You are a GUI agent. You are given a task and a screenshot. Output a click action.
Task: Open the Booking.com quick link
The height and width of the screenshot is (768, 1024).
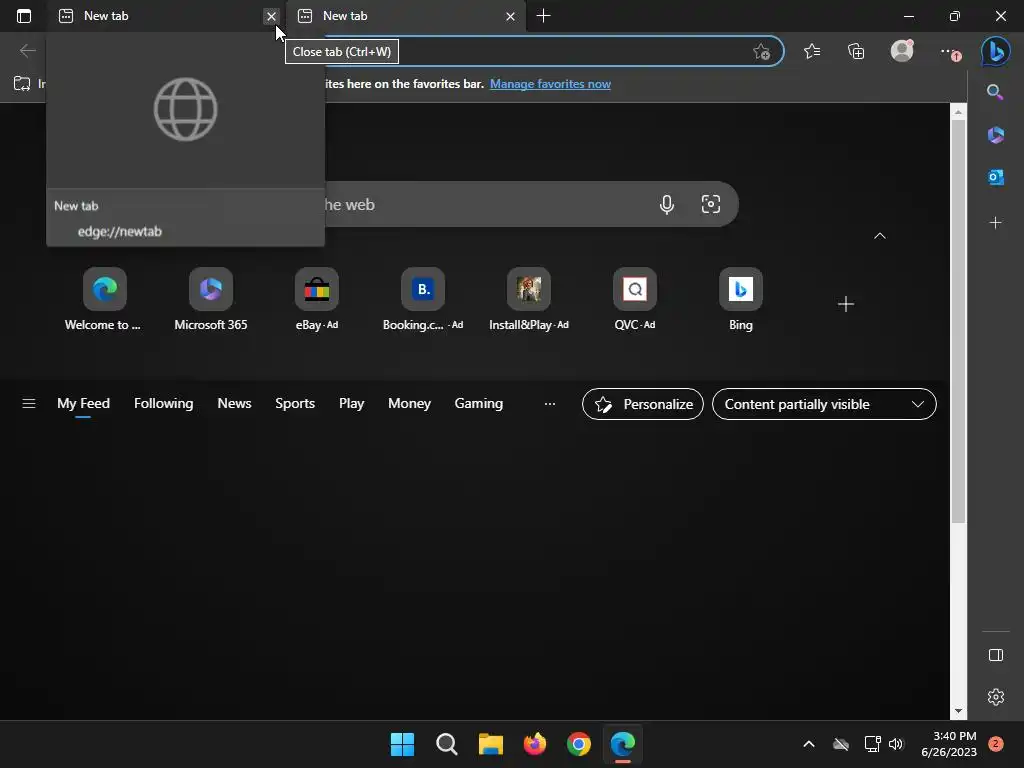[423, 299]
